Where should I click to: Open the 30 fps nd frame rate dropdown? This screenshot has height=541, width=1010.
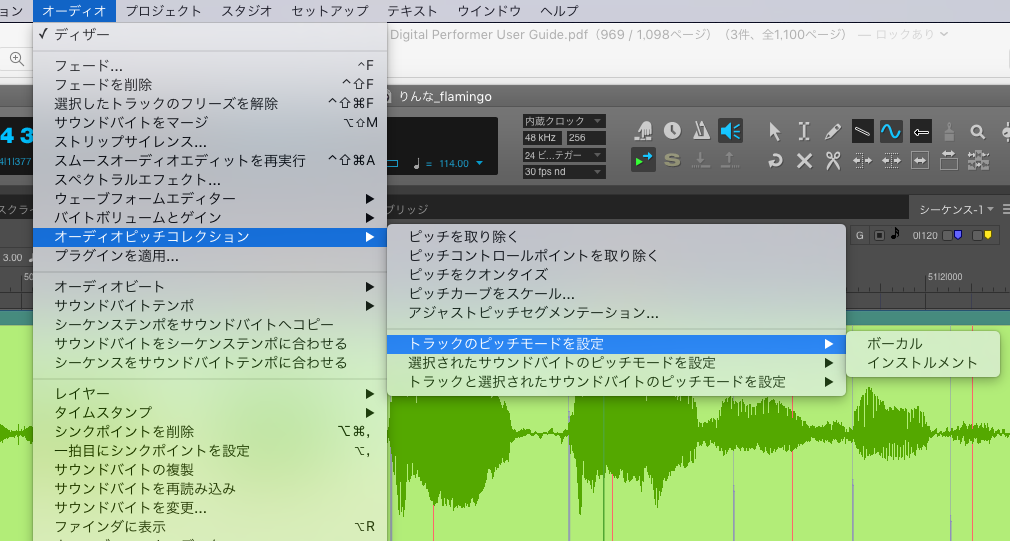(x=564, y=171)
